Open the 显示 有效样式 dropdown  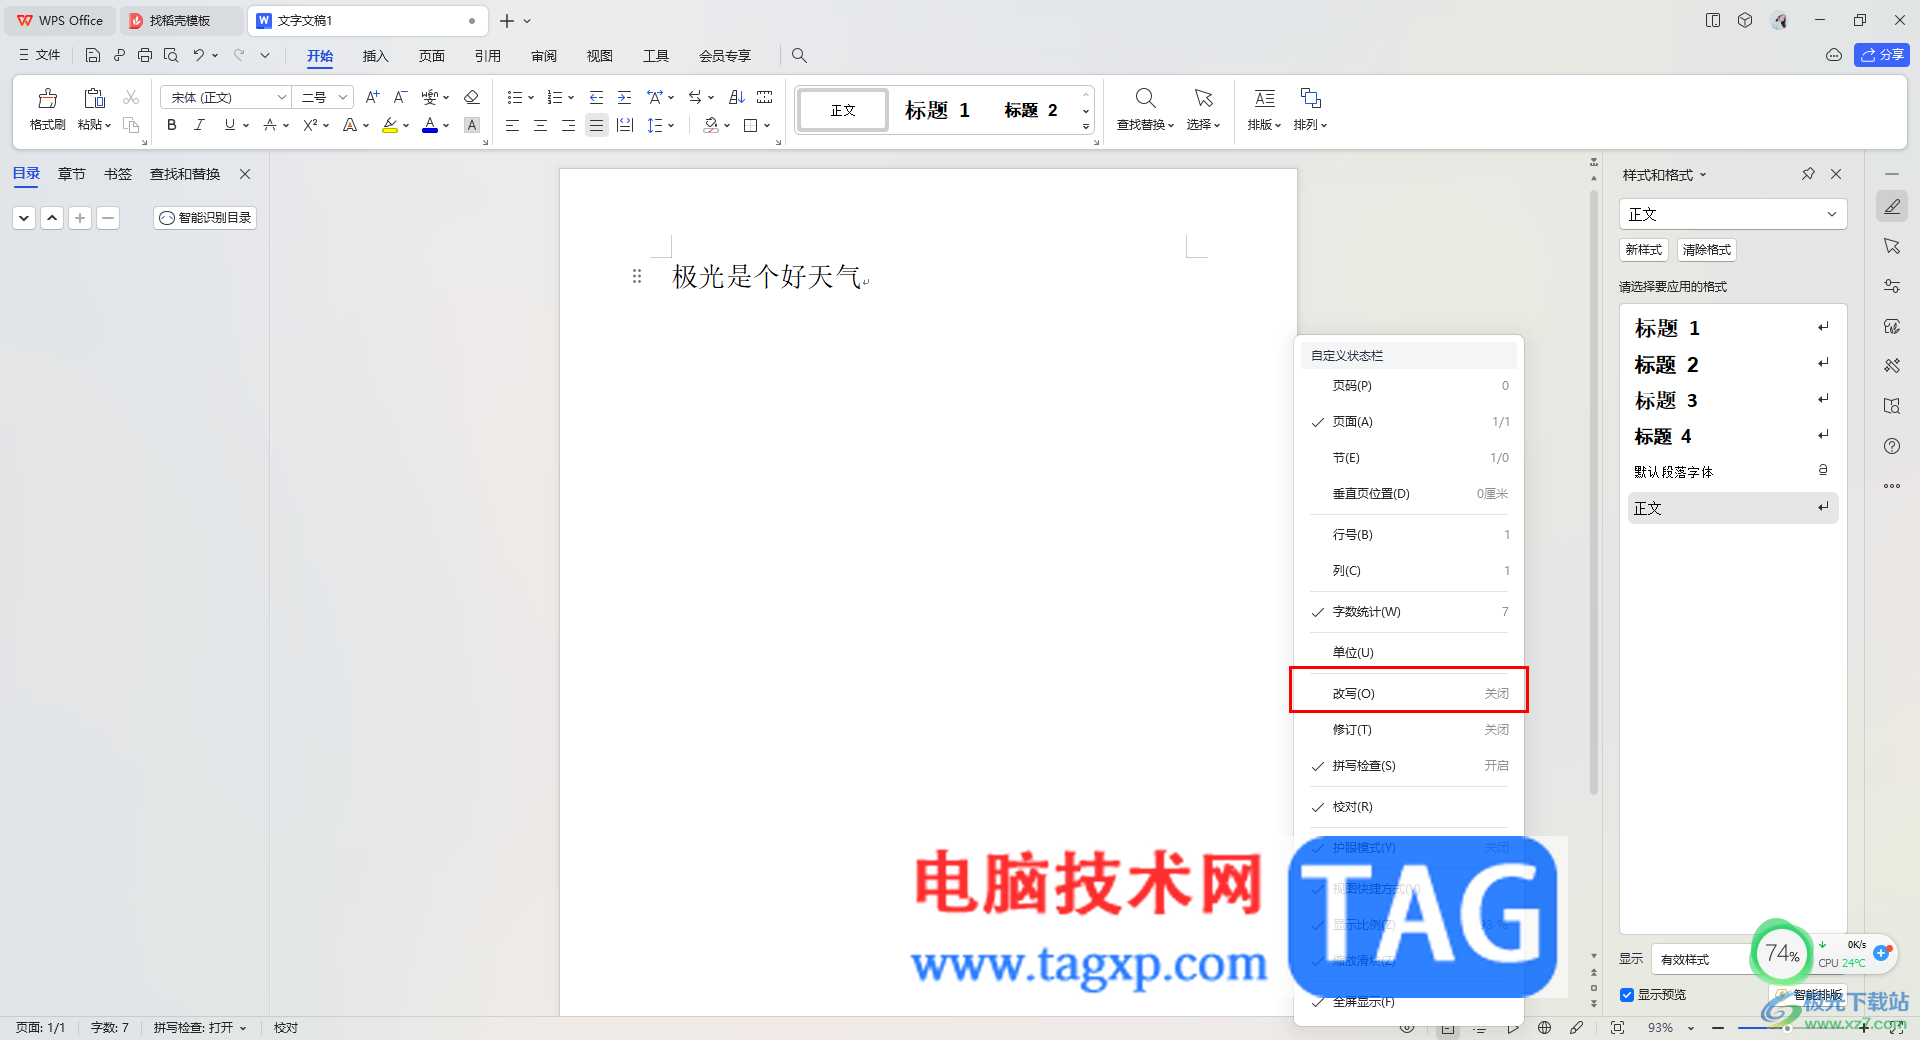(x=1703, y=959)
